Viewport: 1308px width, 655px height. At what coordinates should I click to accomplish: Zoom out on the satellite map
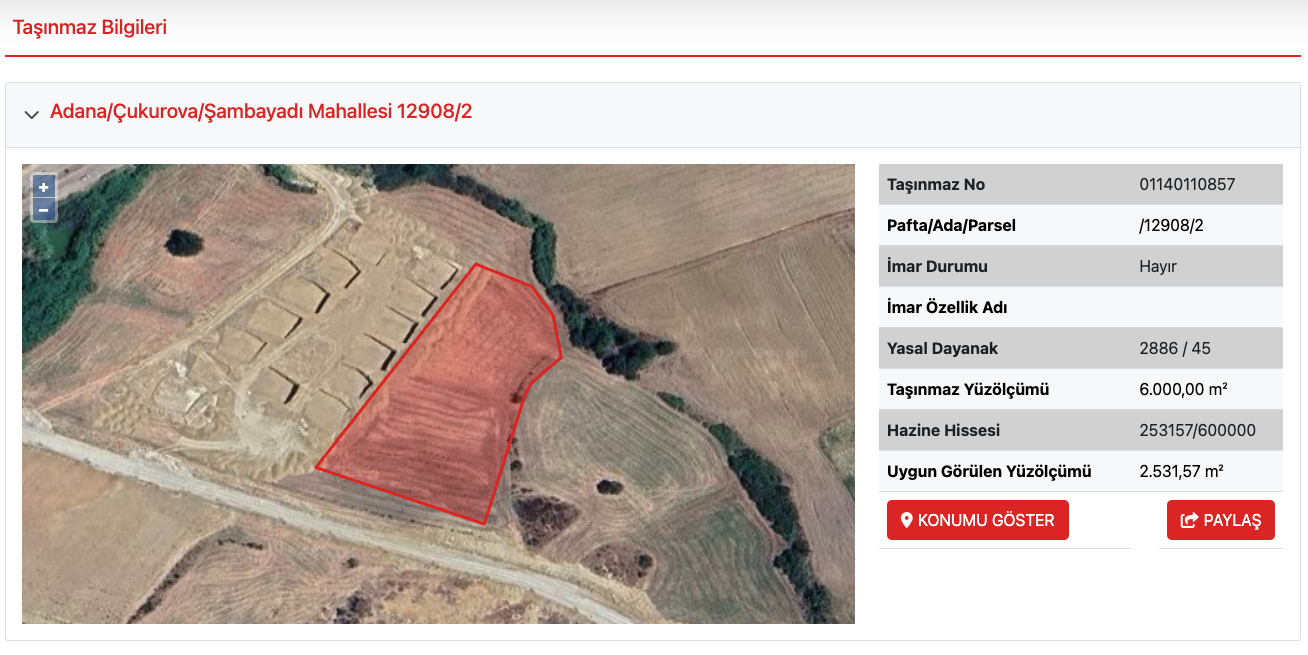pos(44,210)
